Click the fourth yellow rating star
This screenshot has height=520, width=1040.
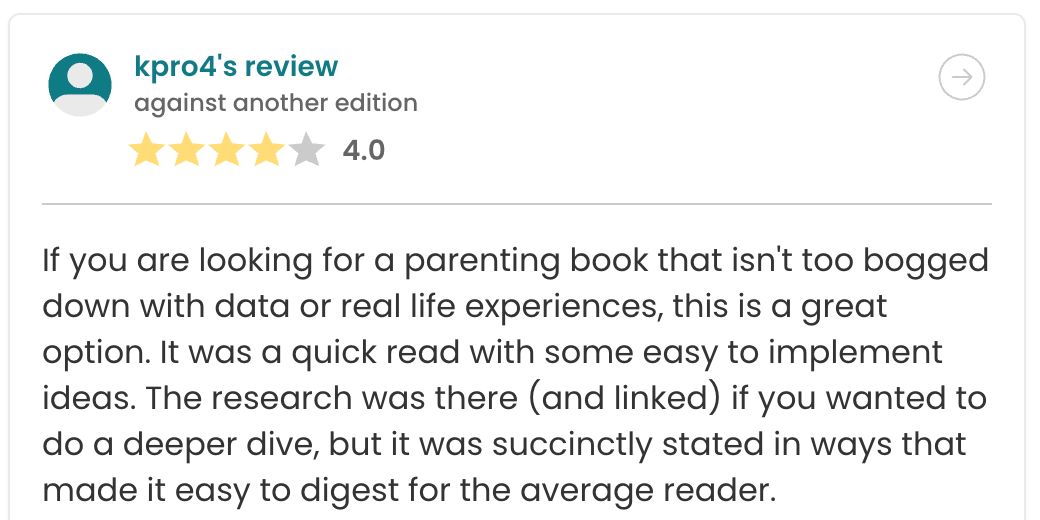coord(267,152)
